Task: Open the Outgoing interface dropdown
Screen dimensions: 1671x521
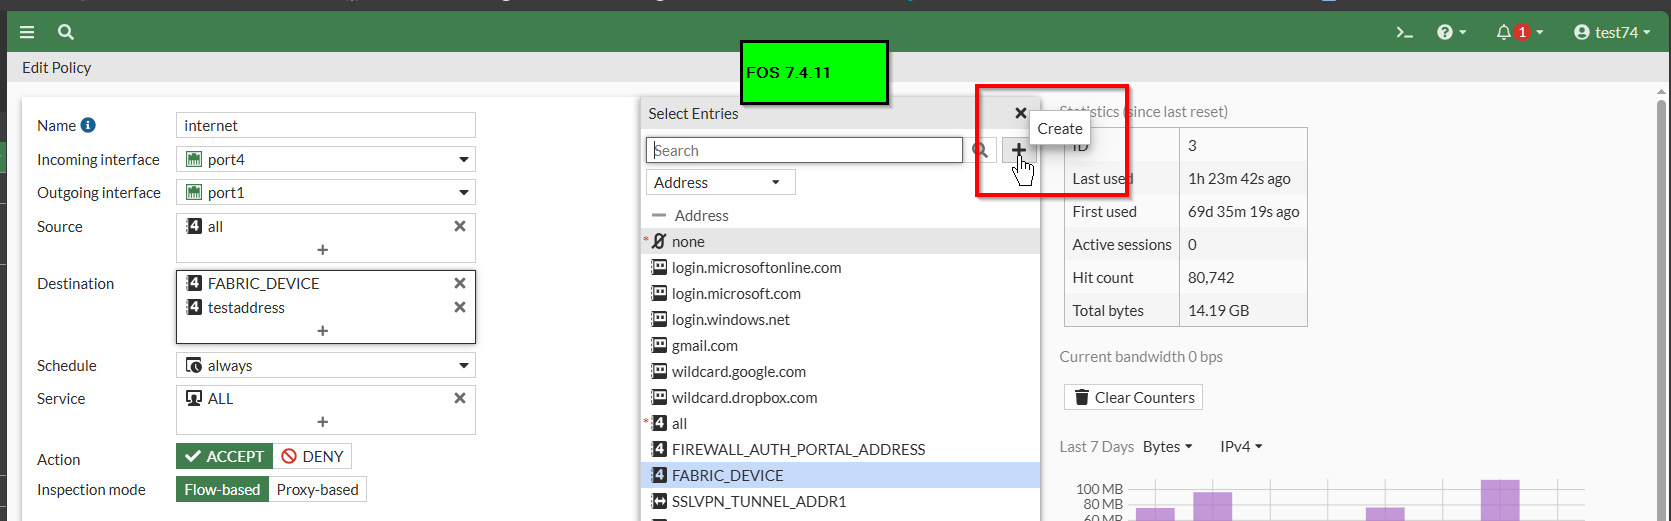Action: (x=325, y=192)
